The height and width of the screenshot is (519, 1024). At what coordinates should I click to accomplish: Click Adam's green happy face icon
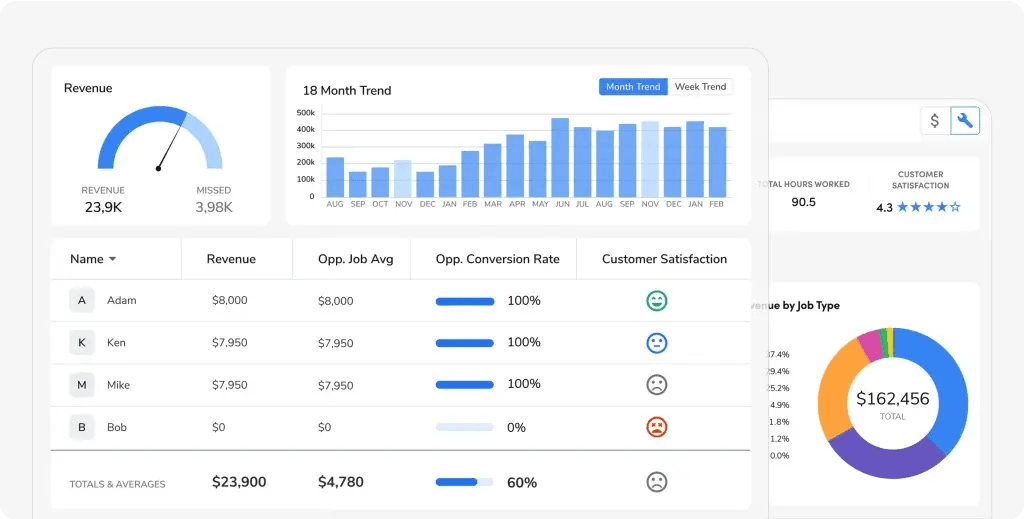point(656,301)
